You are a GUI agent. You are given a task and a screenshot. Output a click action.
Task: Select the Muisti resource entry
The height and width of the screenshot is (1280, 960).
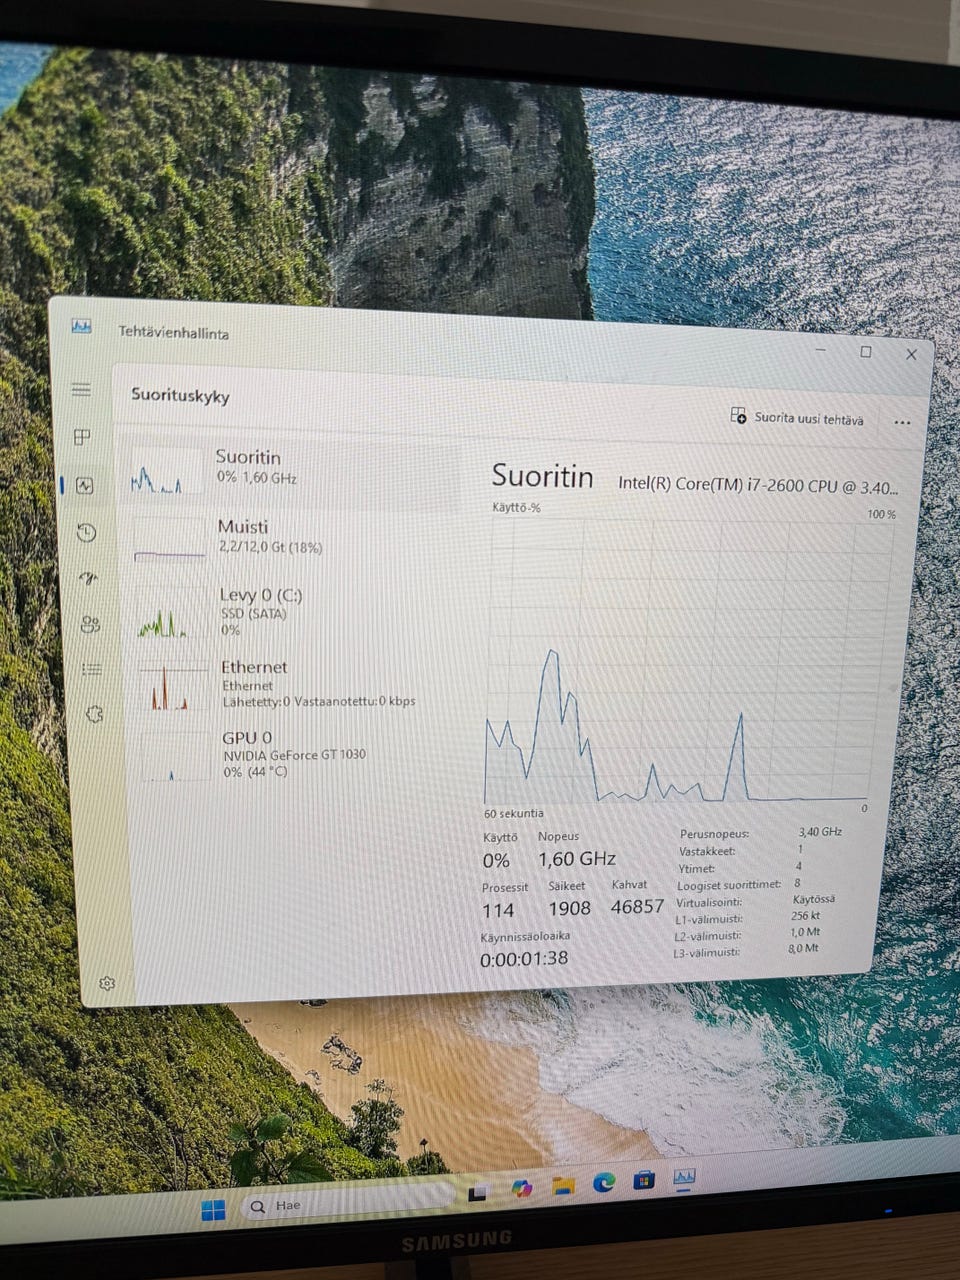coord(292,539)
